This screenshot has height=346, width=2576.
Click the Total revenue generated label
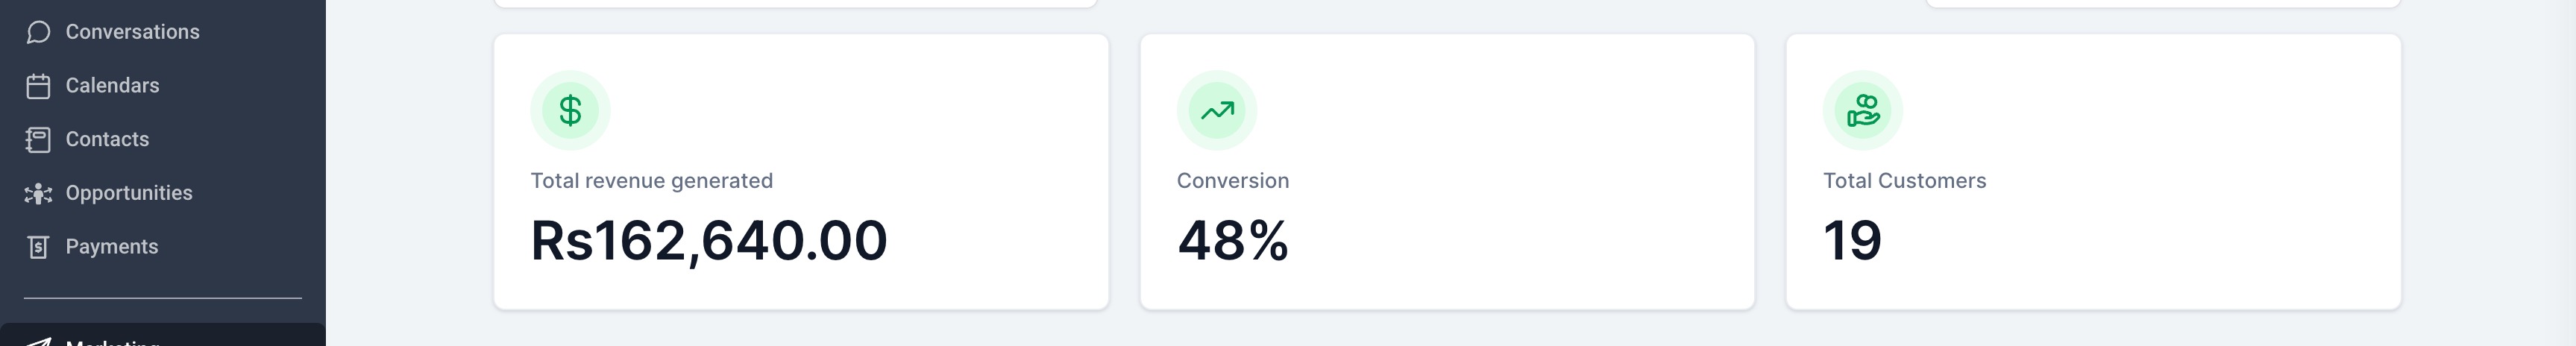pyautogui.click(x=652, y=181)
